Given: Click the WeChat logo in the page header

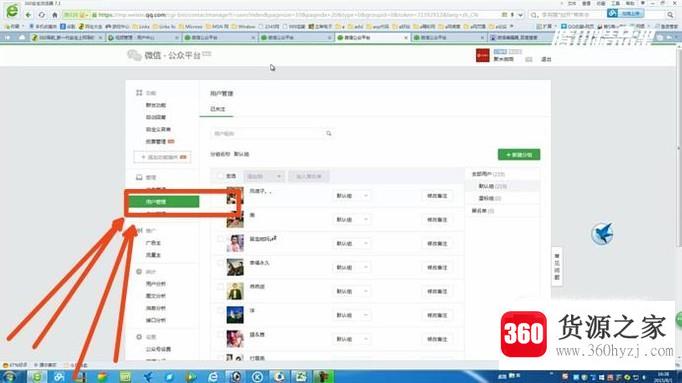Looking at the screenshot, I should pos(134,55).
